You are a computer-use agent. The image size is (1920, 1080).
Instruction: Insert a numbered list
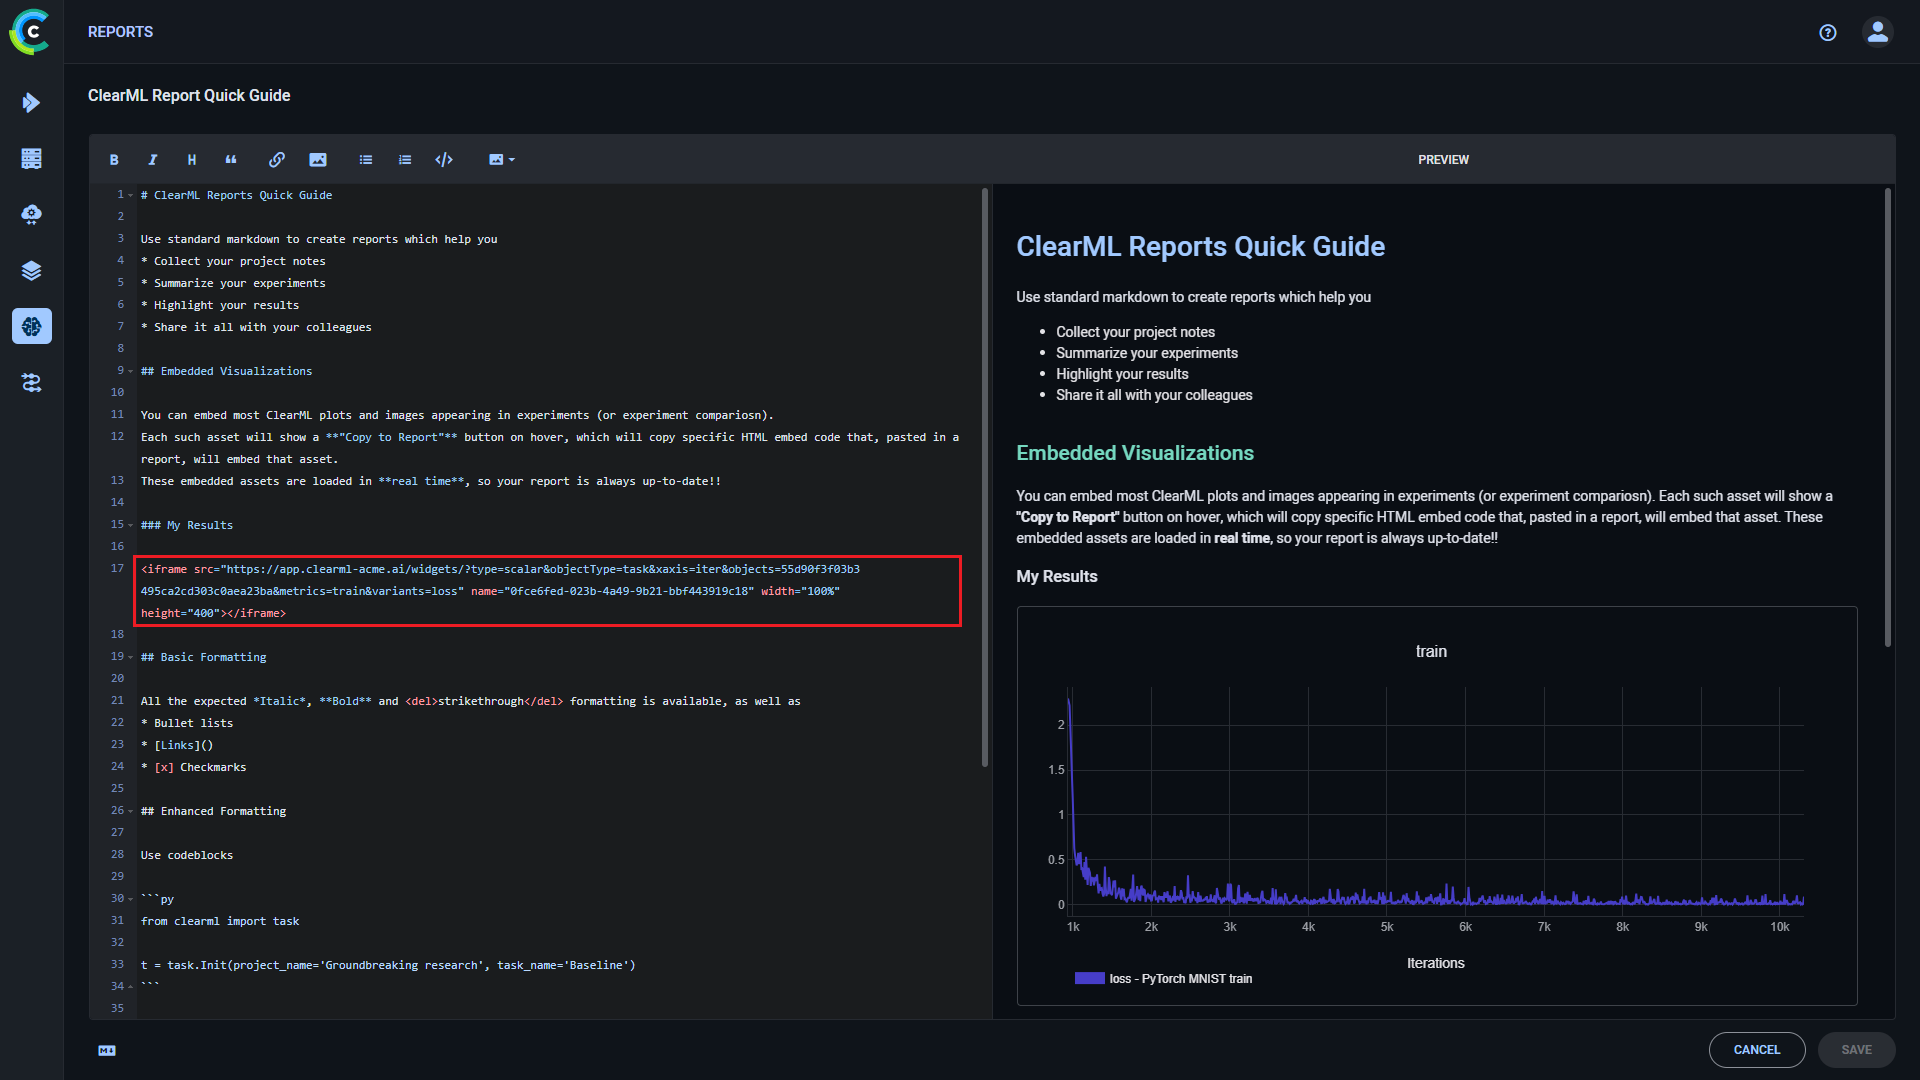pos(405,160)
